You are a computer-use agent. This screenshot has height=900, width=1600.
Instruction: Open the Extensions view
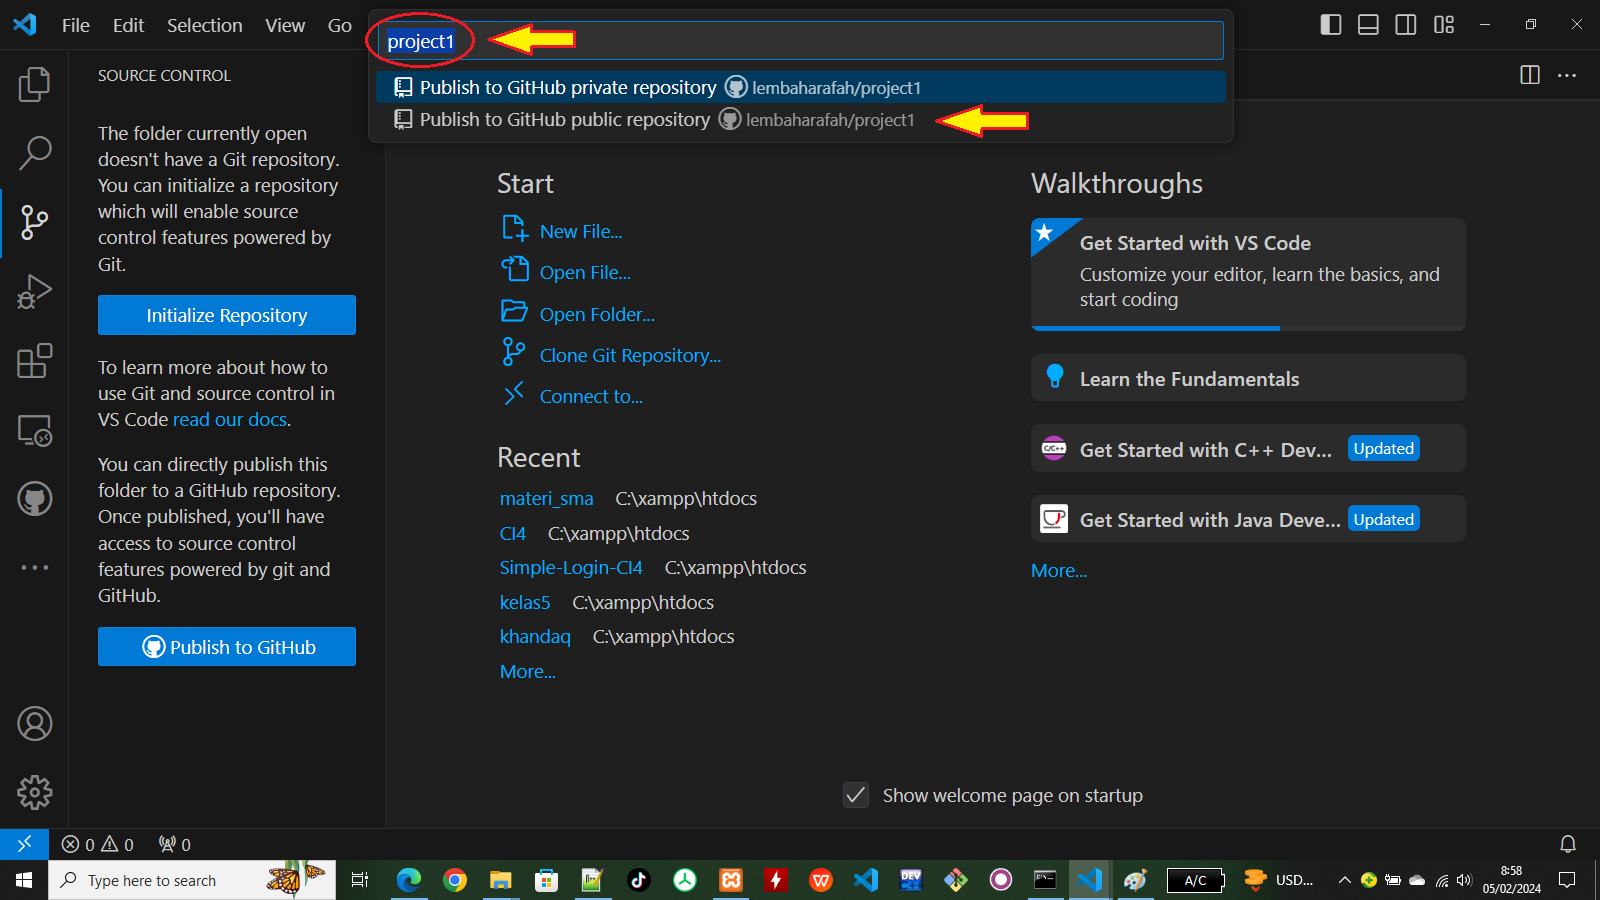click(x=34, y=361)
